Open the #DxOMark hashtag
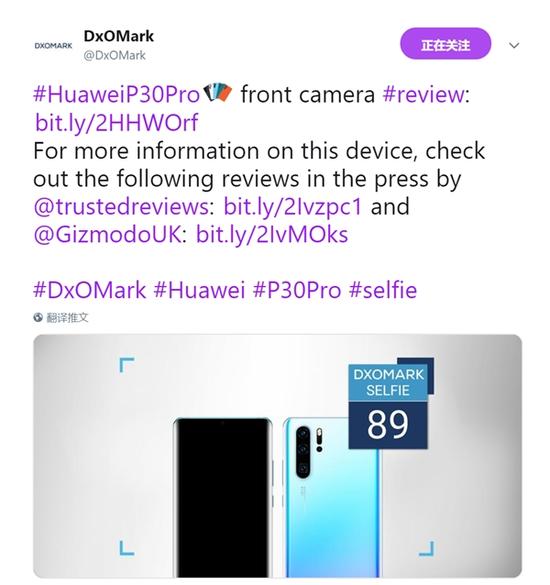 point(90,290)
